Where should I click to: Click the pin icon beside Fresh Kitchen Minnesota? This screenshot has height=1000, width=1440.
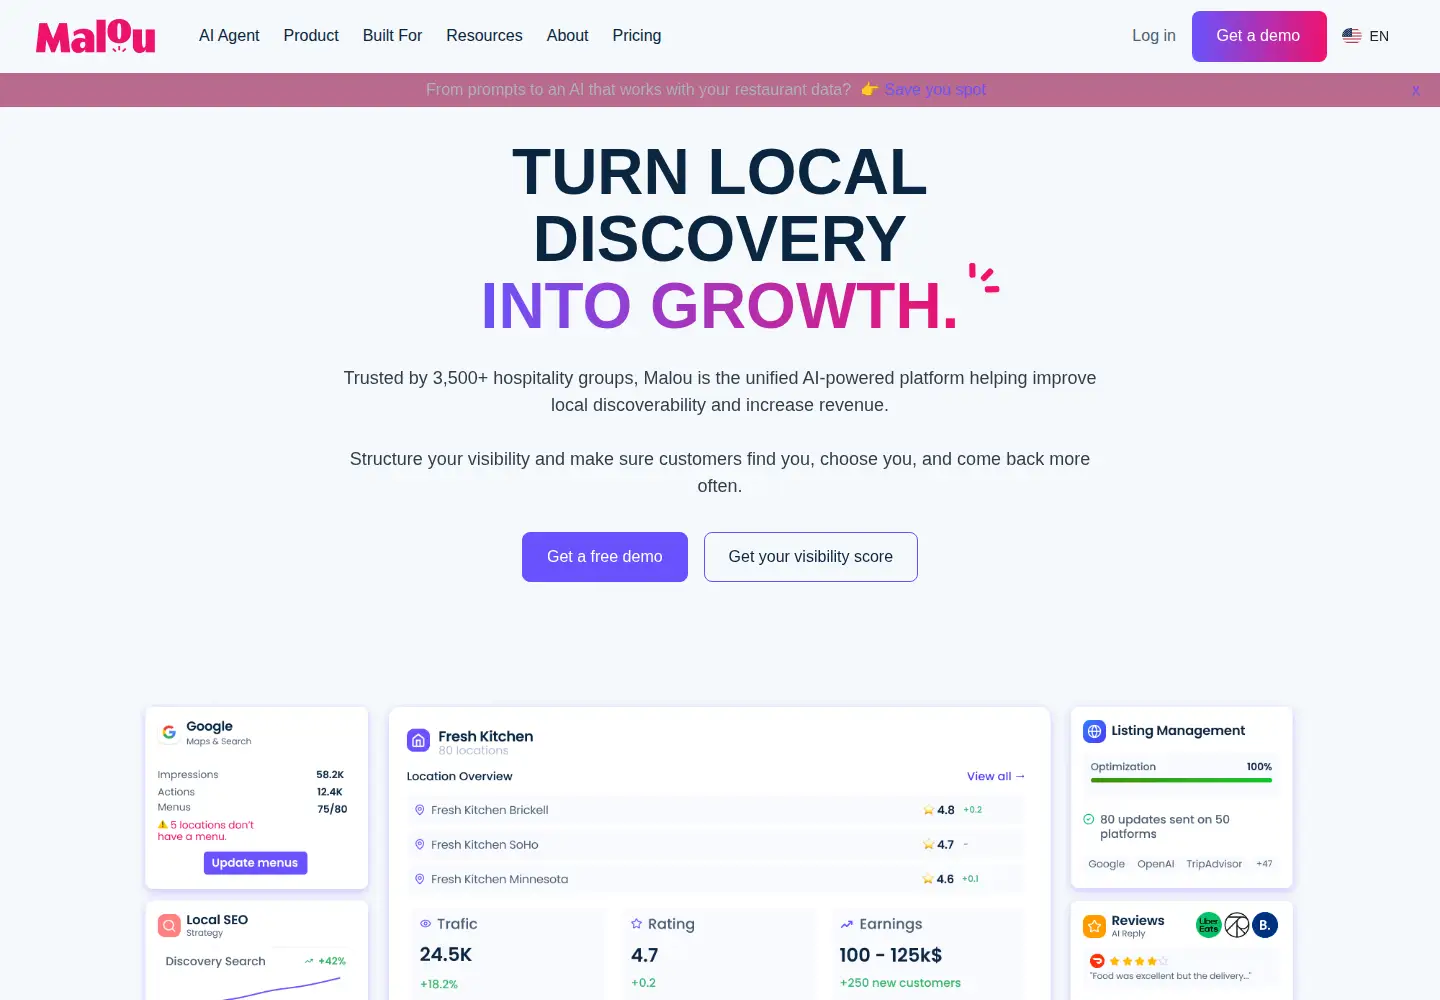coord(420,879)
